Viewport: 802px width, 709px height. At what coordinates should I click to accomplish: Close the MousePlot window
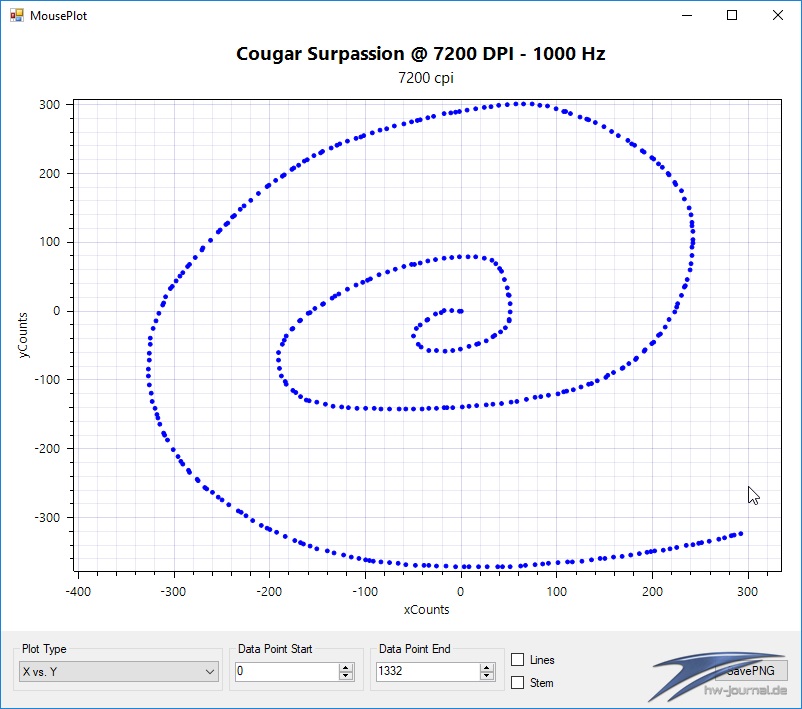[777, 15]
